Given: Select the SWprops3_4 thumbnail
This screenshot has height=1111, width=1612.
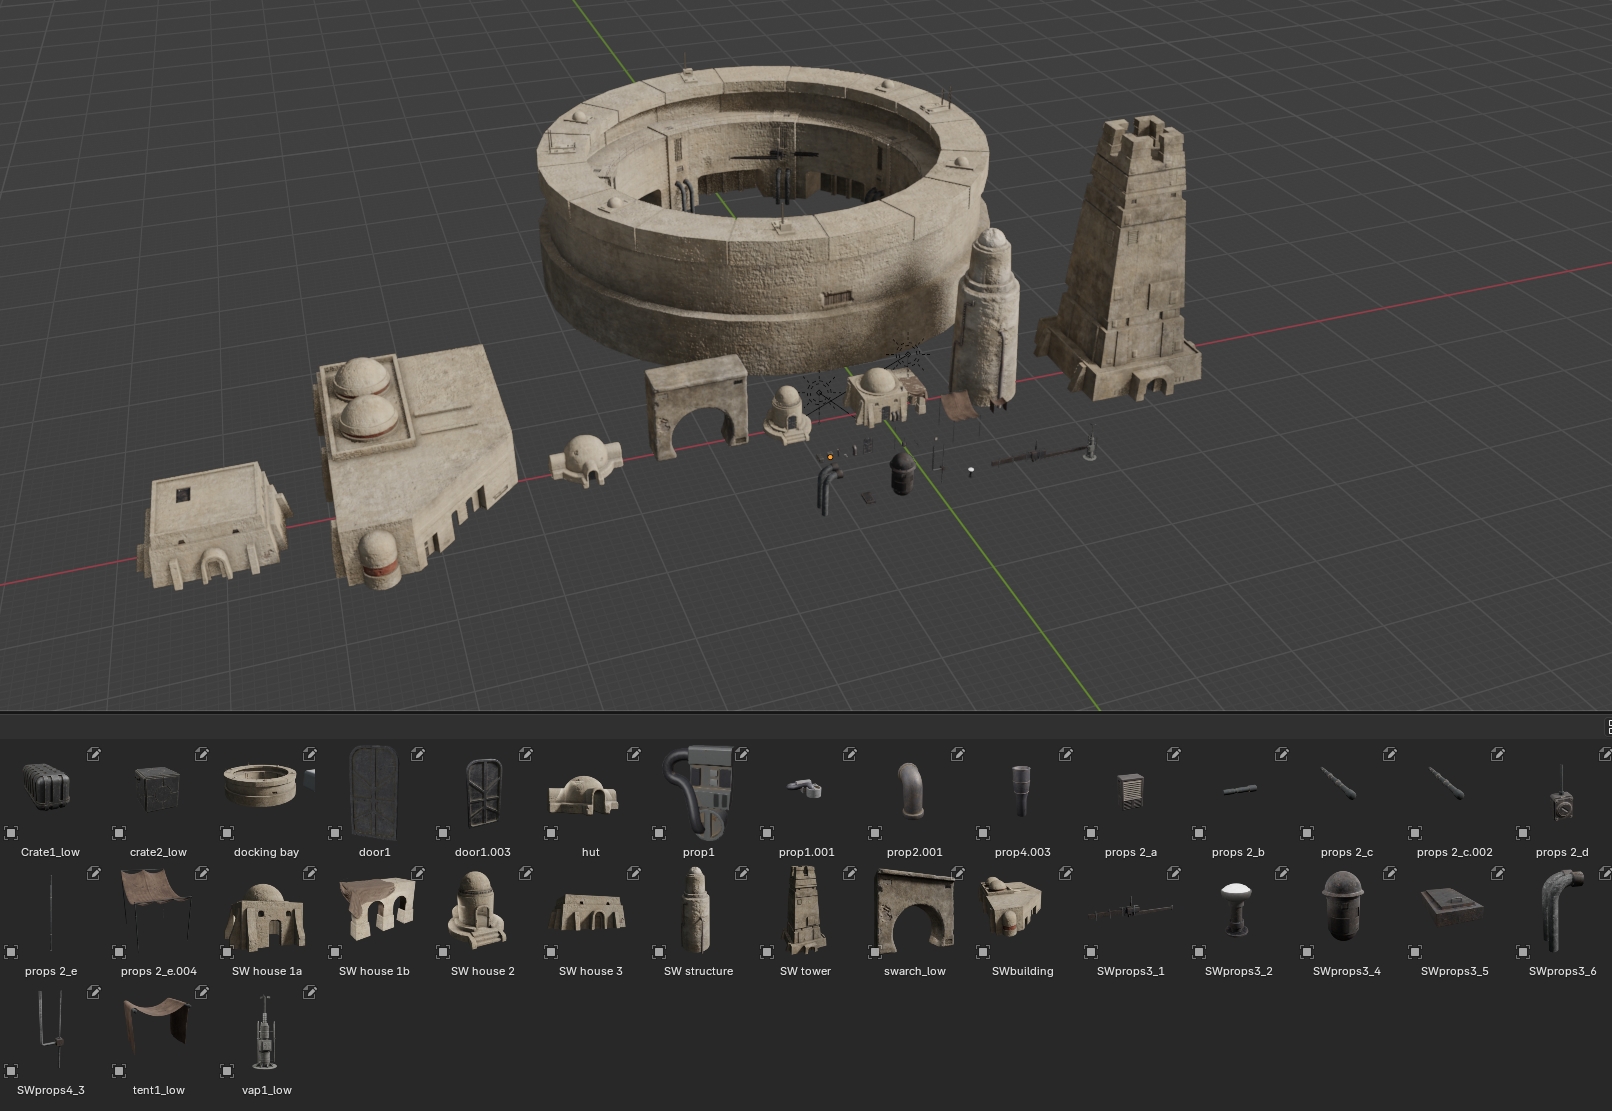Looking at the screenshot, I should point(1342,905).
